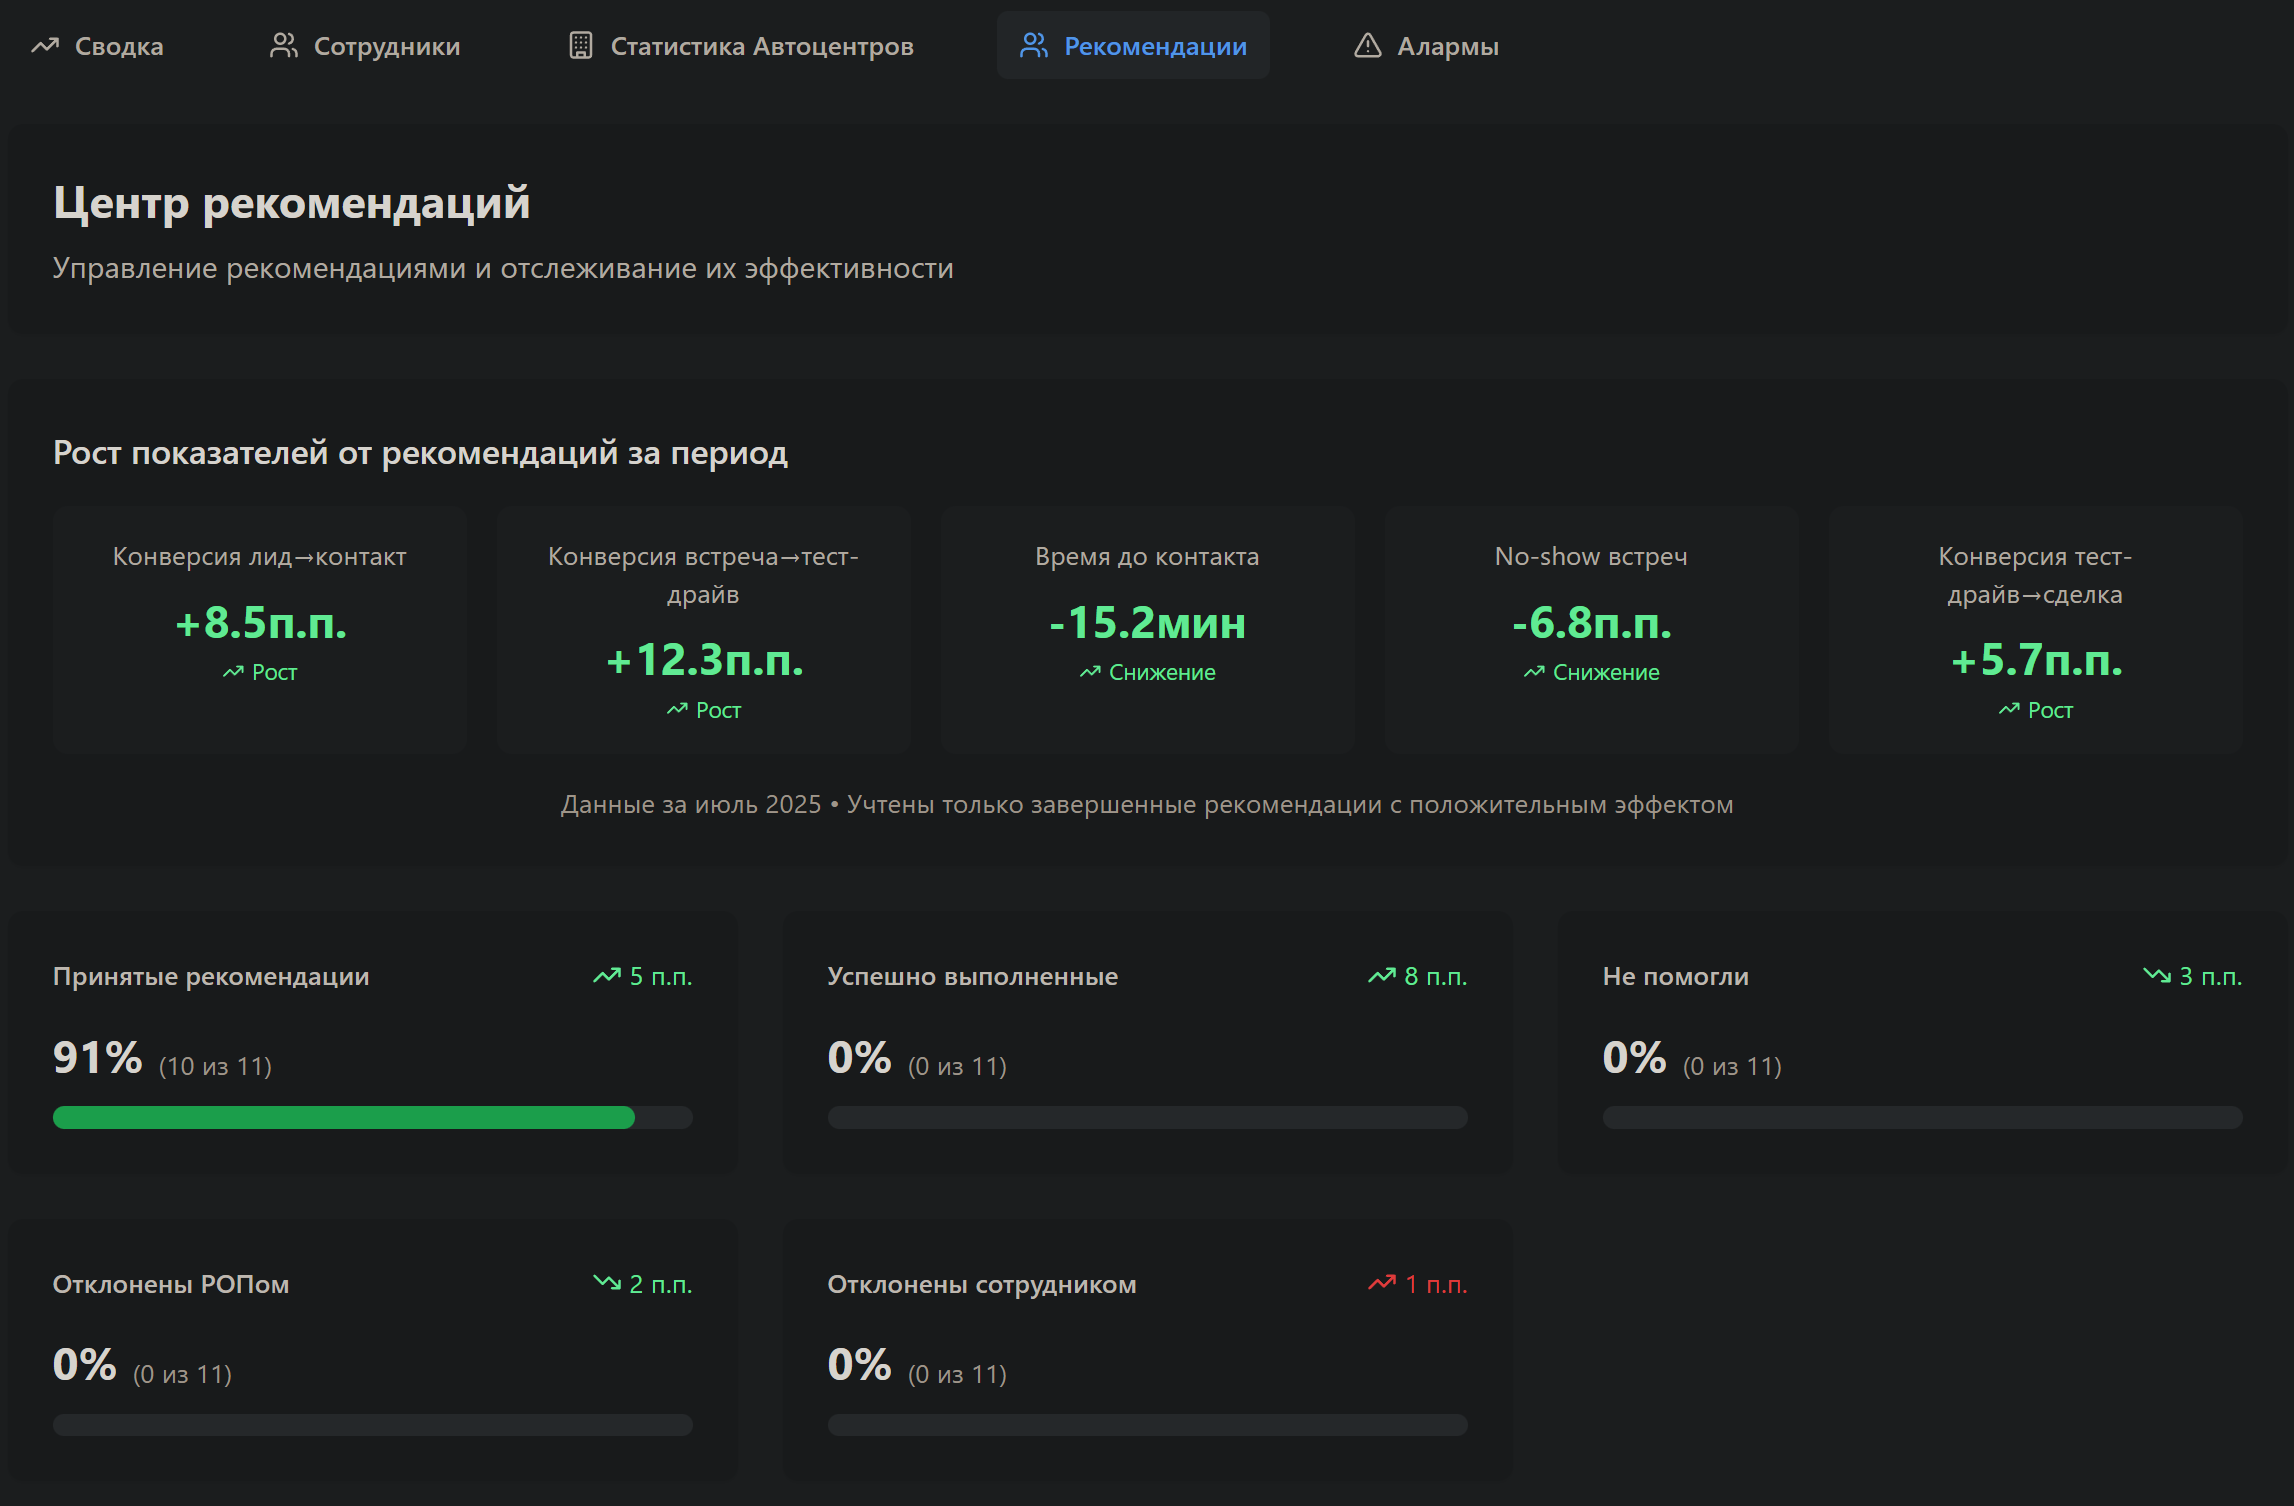This screenshot has height=1506, width=2294.
Task: Click the people icon beside Сотрудники
Action: (x=284, y=46)
